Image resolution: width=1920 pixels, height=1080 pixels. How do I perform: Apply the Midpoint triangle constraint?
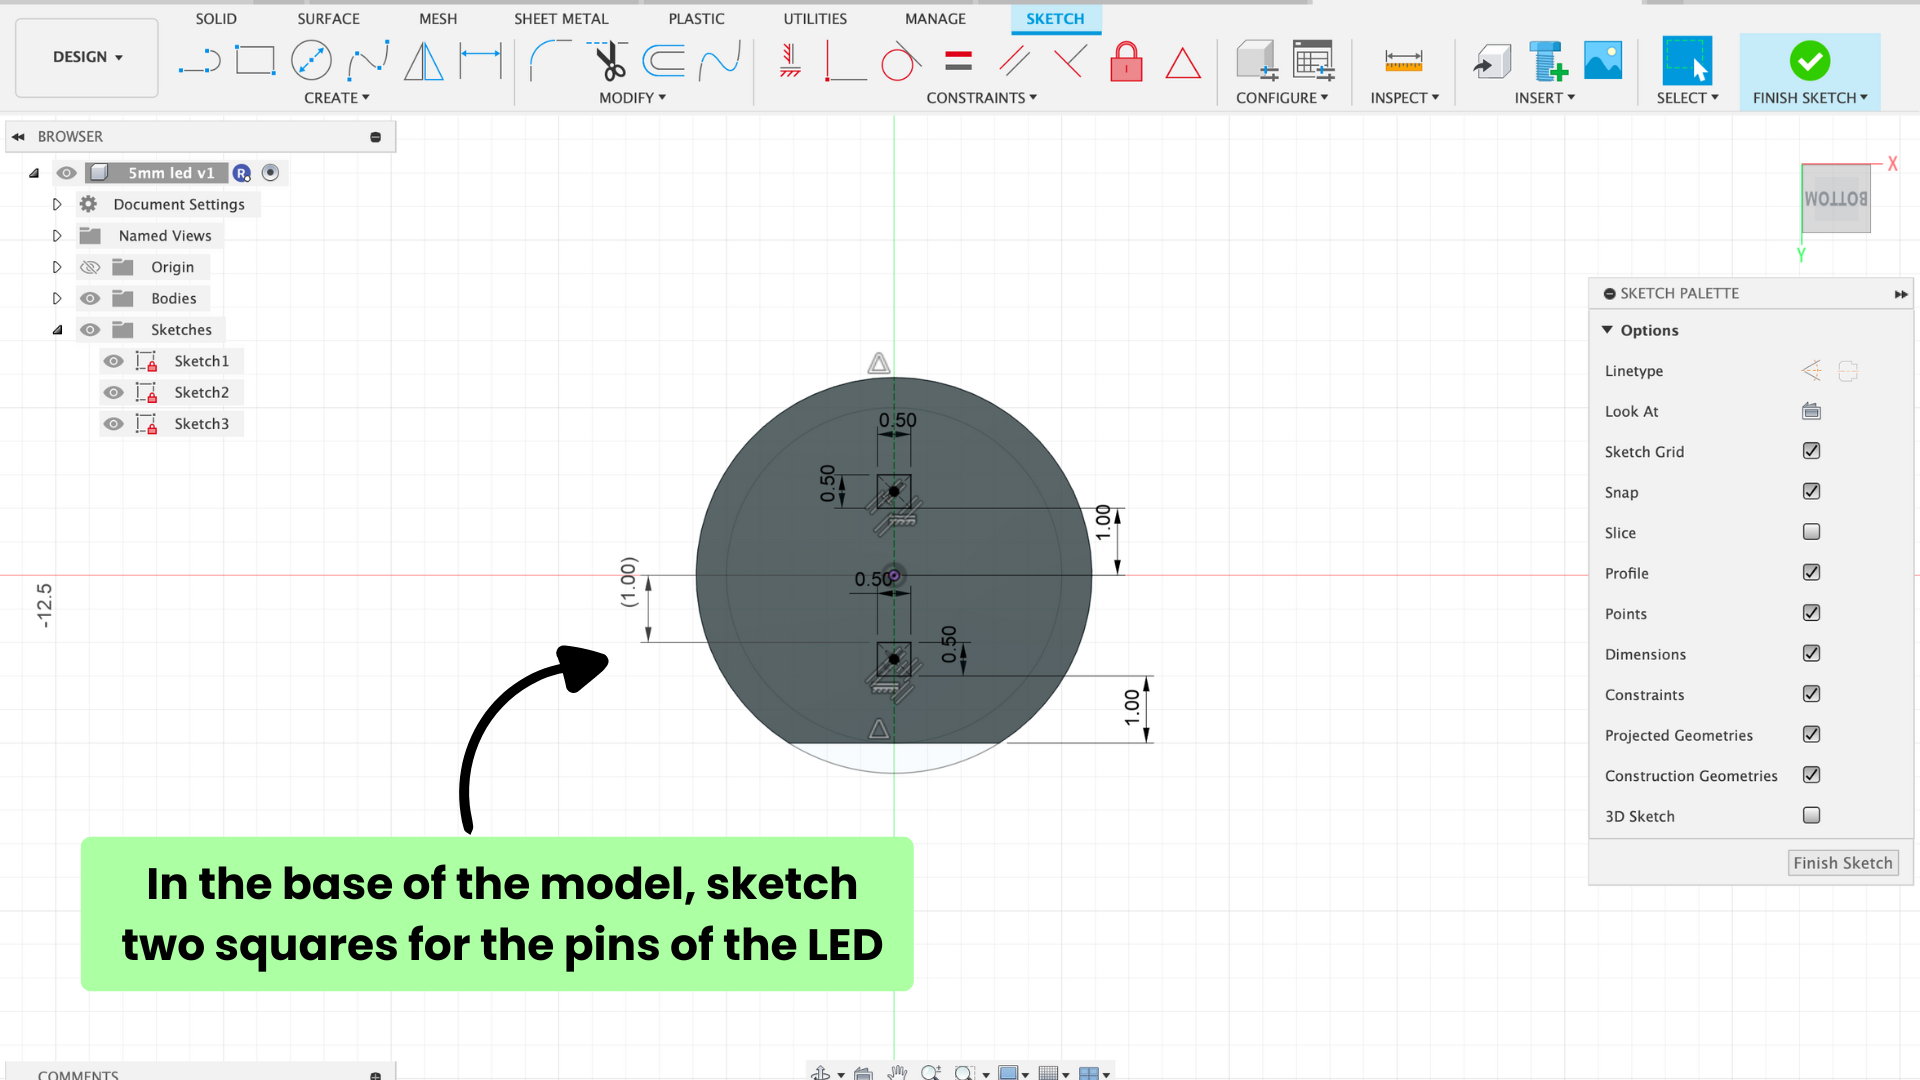[1183, 63]
